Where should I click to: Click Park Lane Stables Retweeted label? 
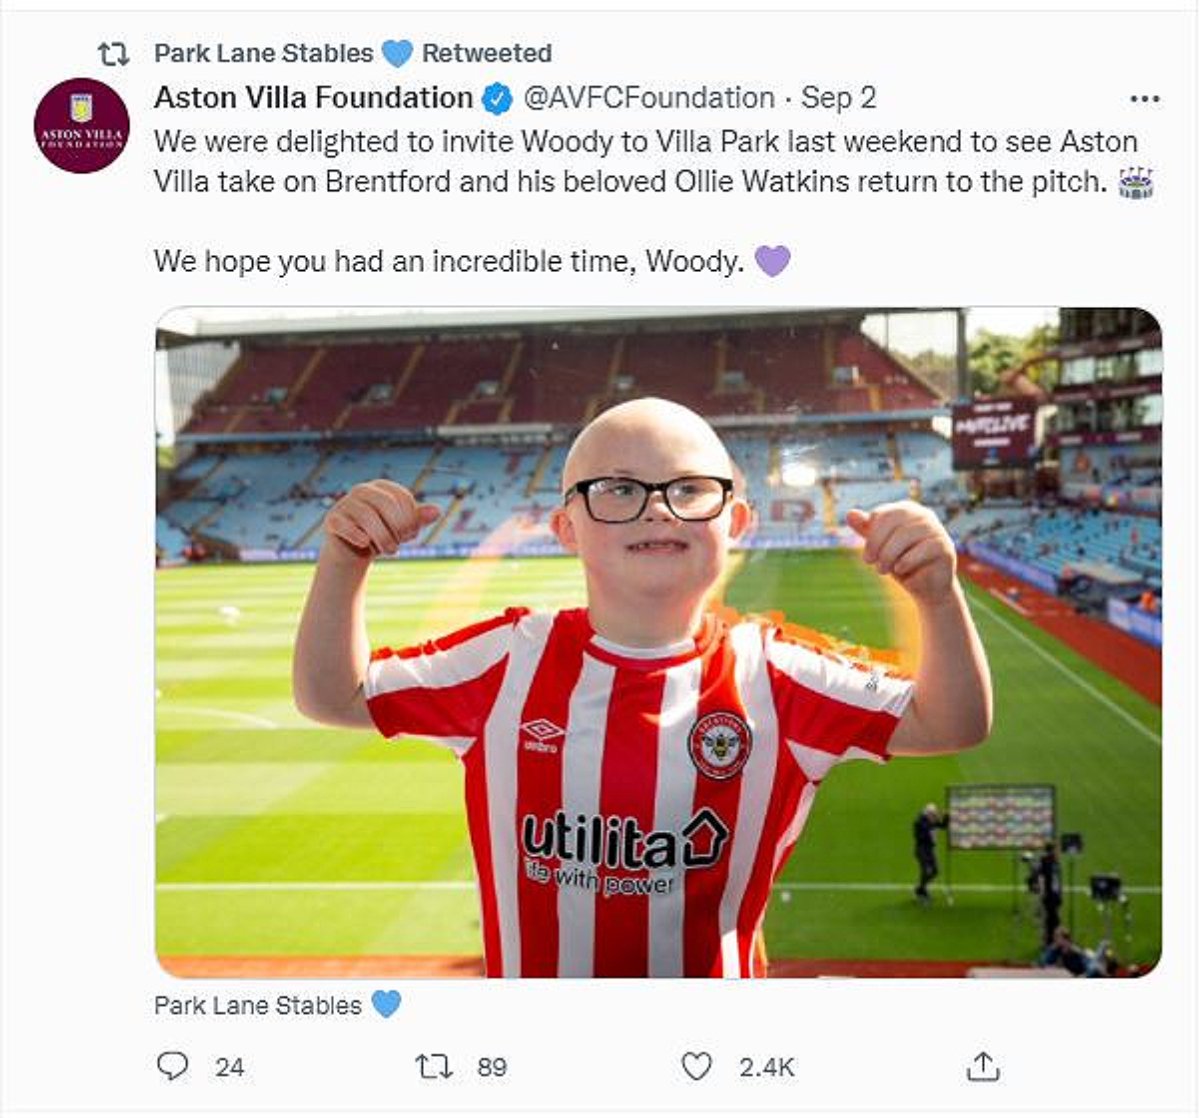352,53
